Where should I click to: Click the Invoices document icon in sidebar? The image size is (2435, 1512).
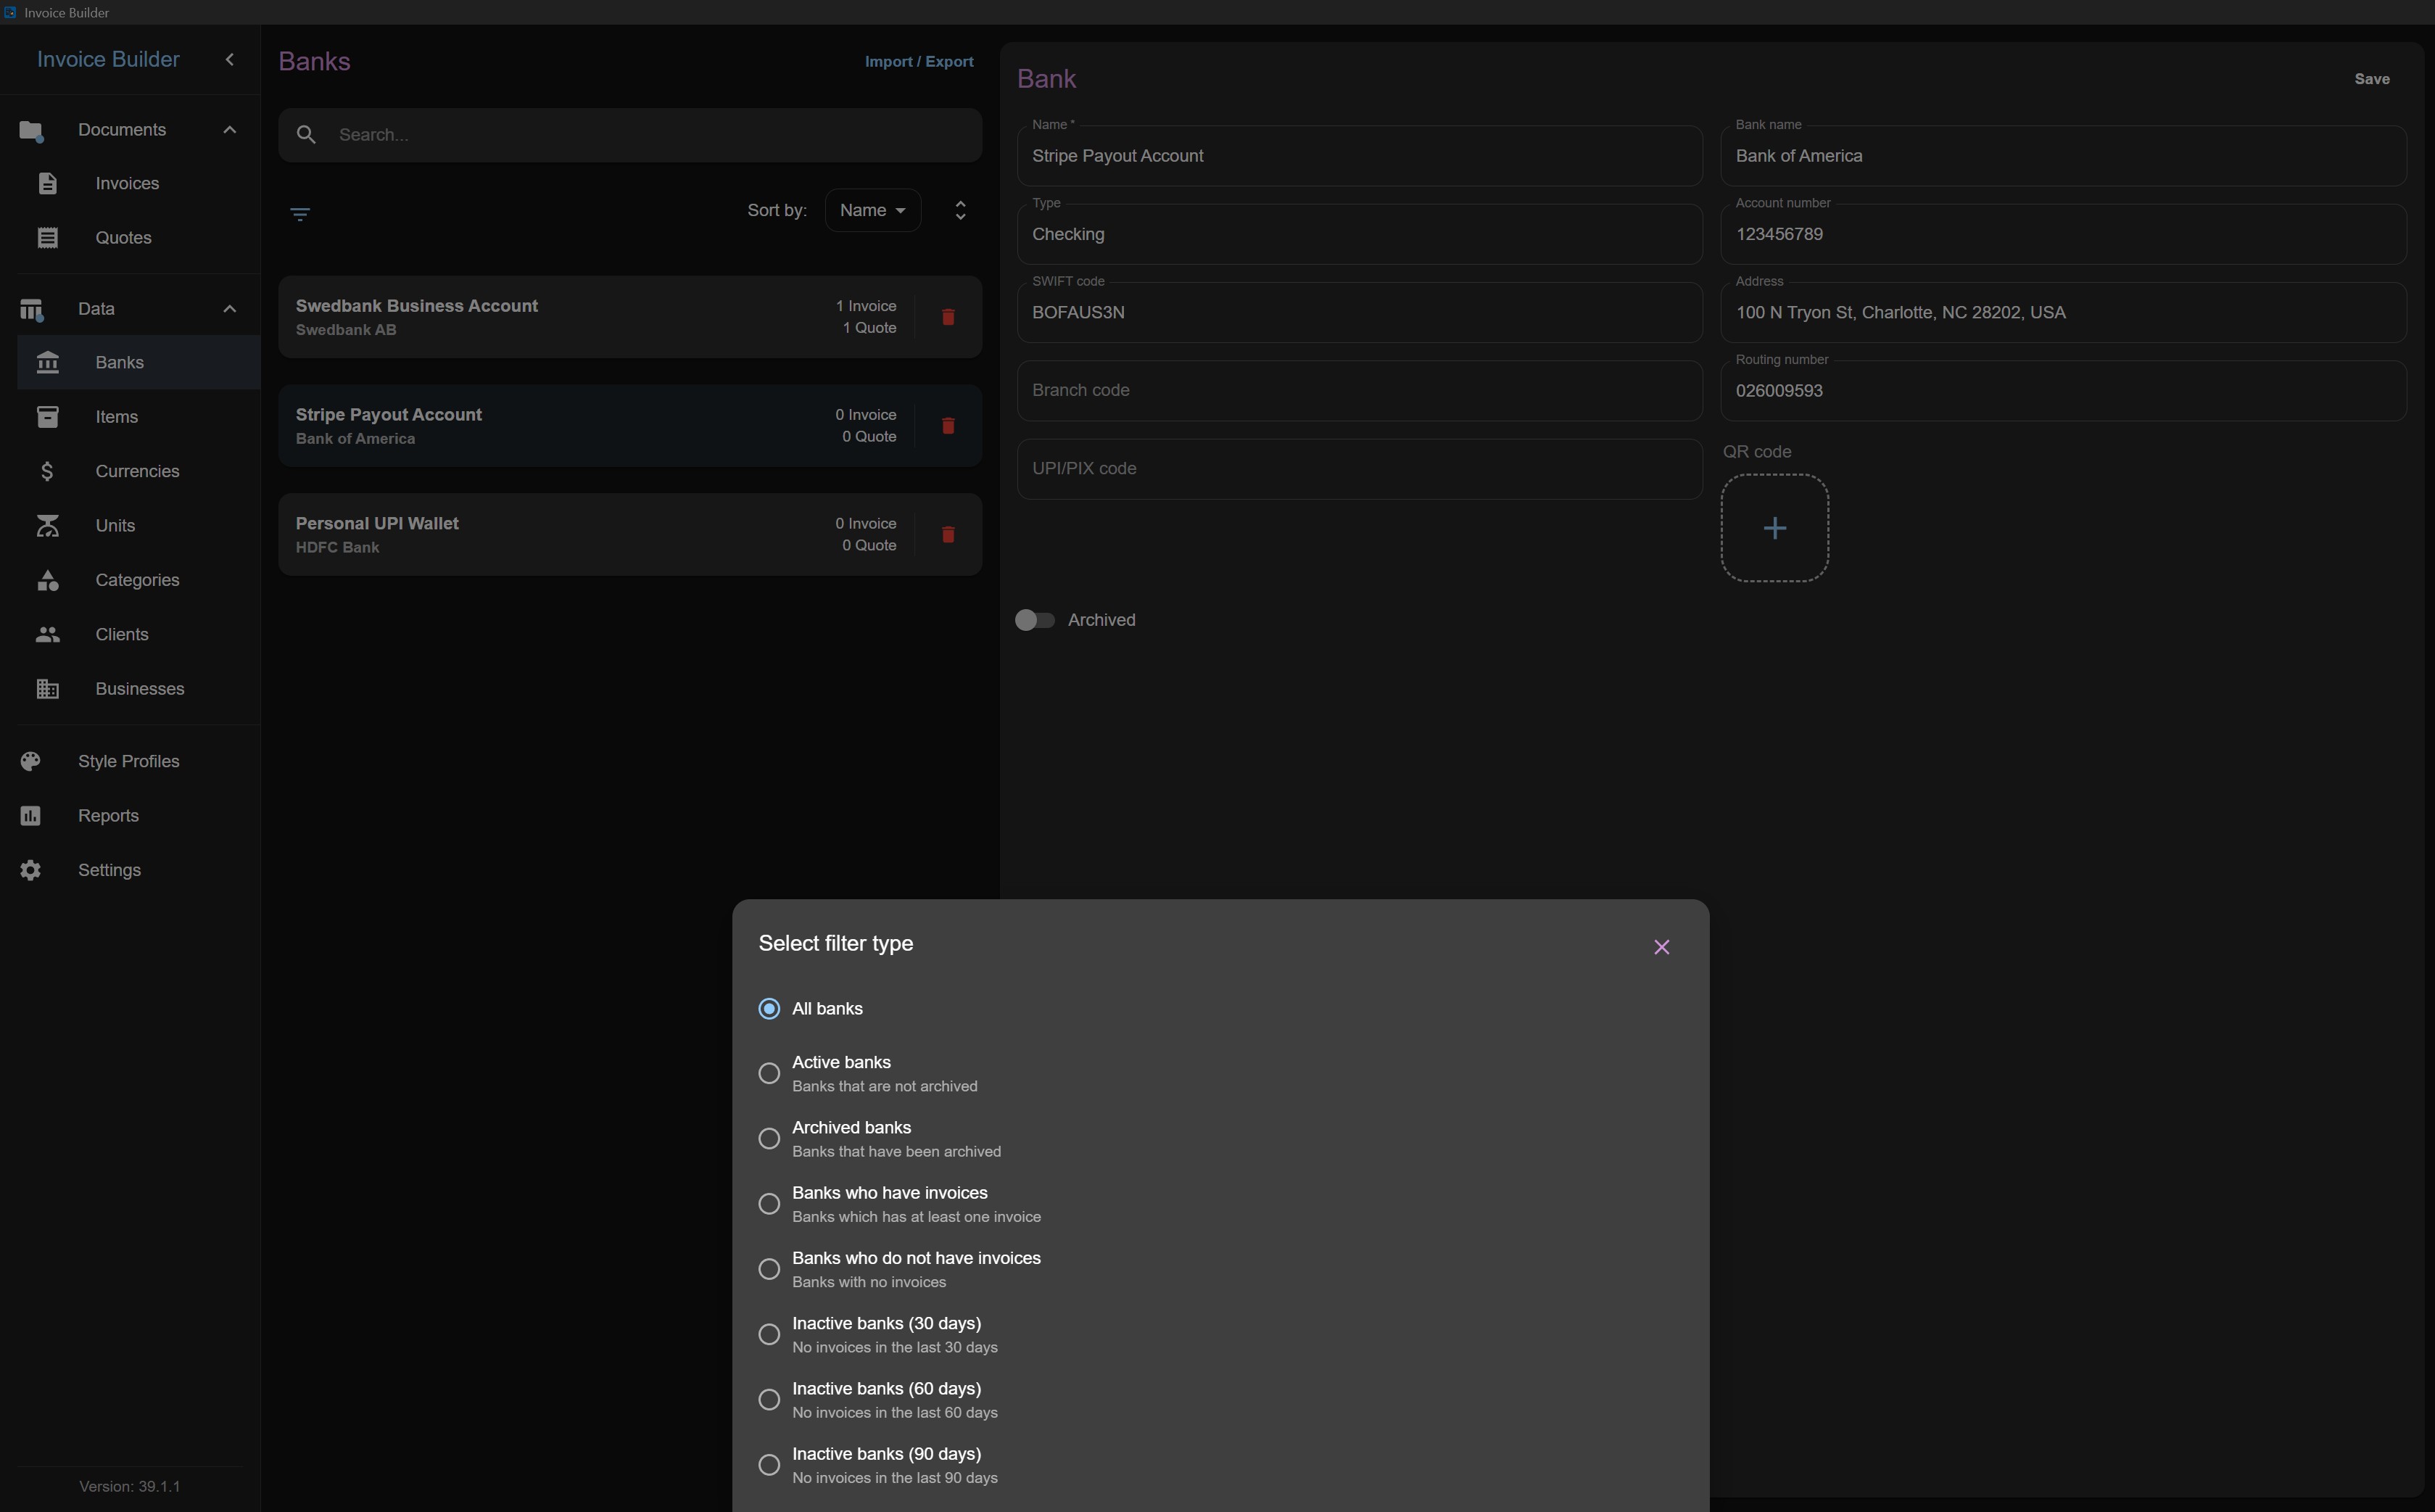coord(47,183)
